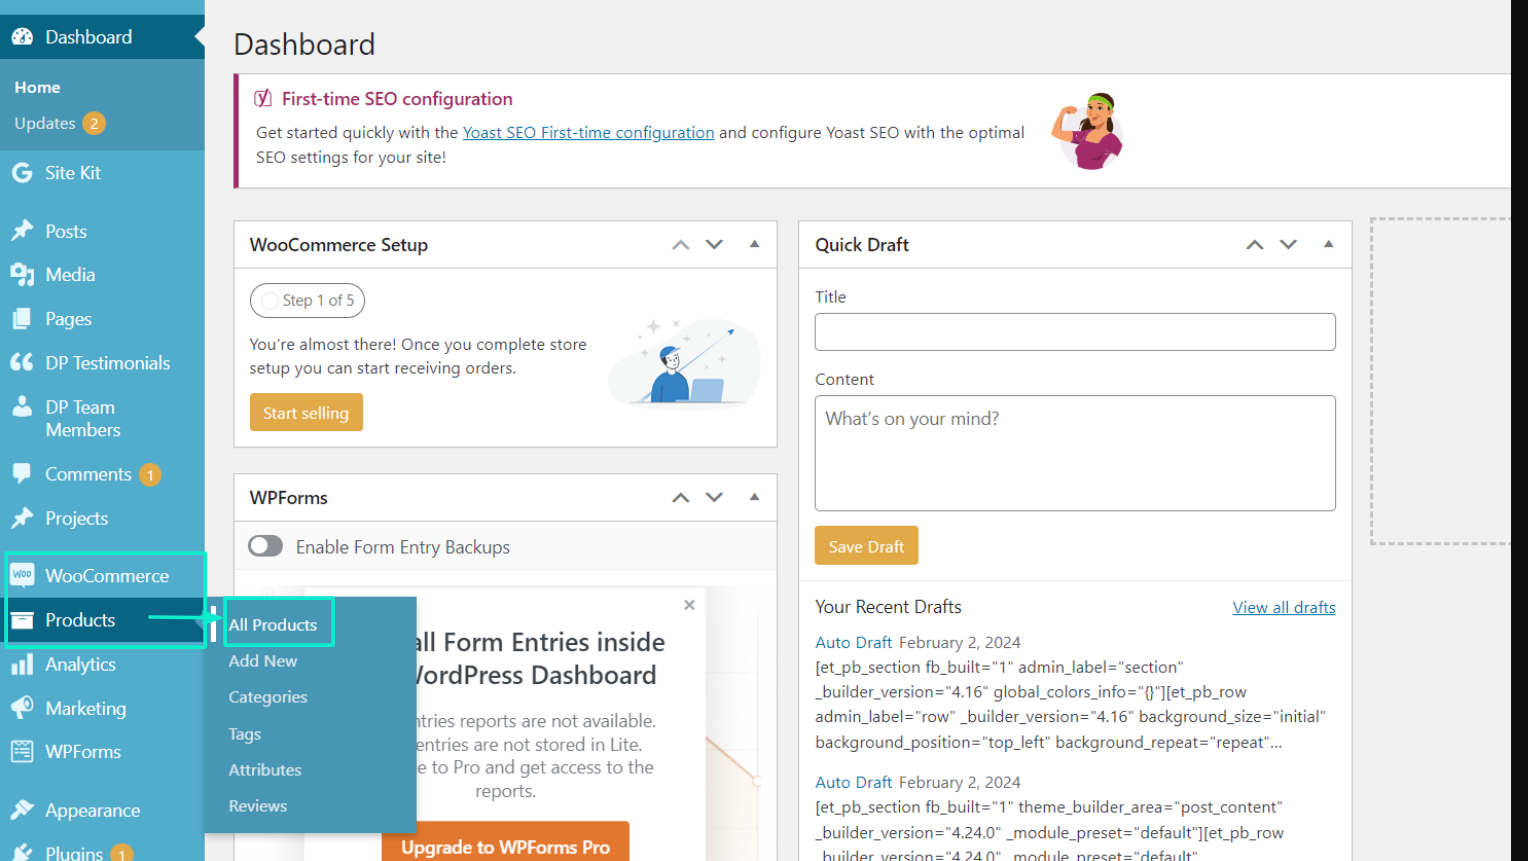Open All Products submenu item
The height and width of the screenshot is (861, 1528).
(x=273, y=625)
